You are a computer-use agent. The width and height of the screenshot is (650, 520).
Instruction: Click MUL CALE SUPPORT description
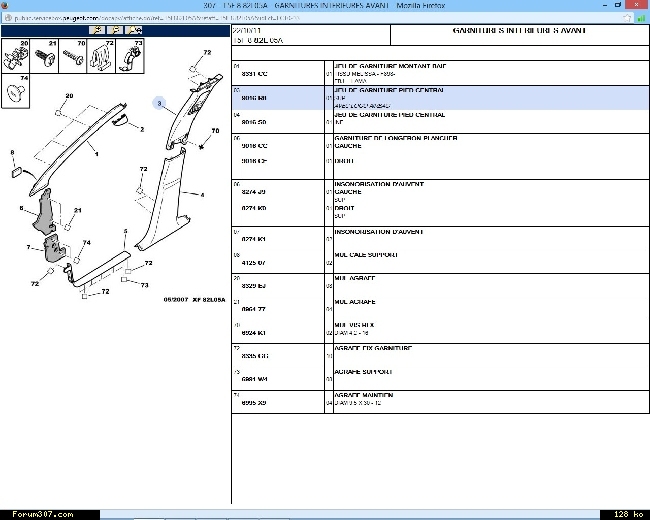point(366,255)
